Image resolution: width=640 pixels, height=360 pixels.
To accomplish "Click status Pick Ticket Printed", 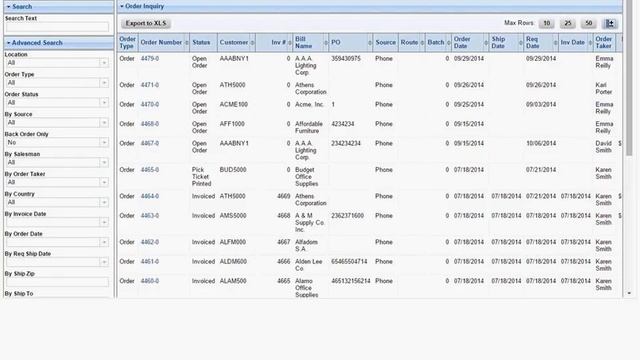I will tap(201, 177).
